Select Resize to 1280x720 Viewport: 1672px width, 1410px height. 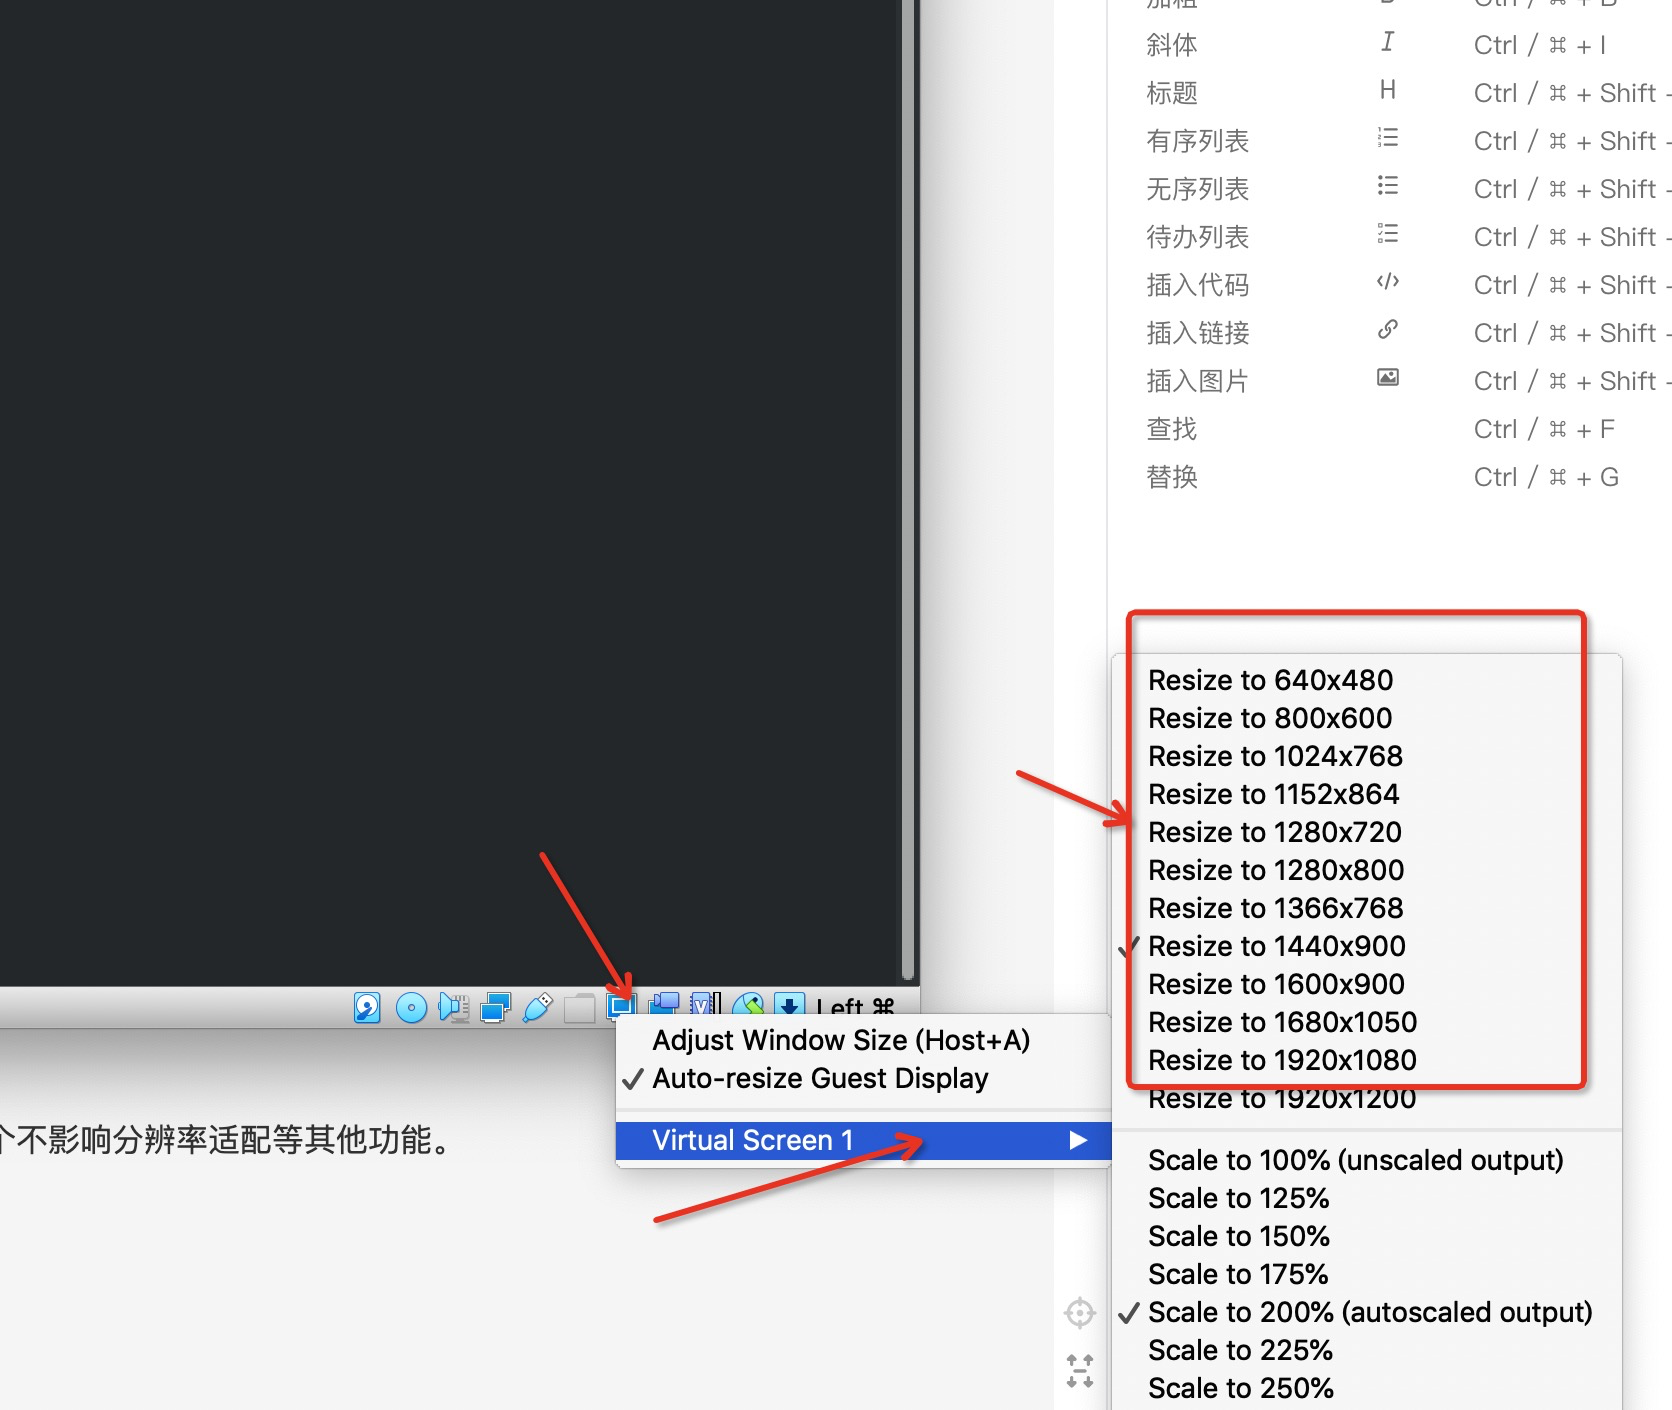coord(1366,832)
